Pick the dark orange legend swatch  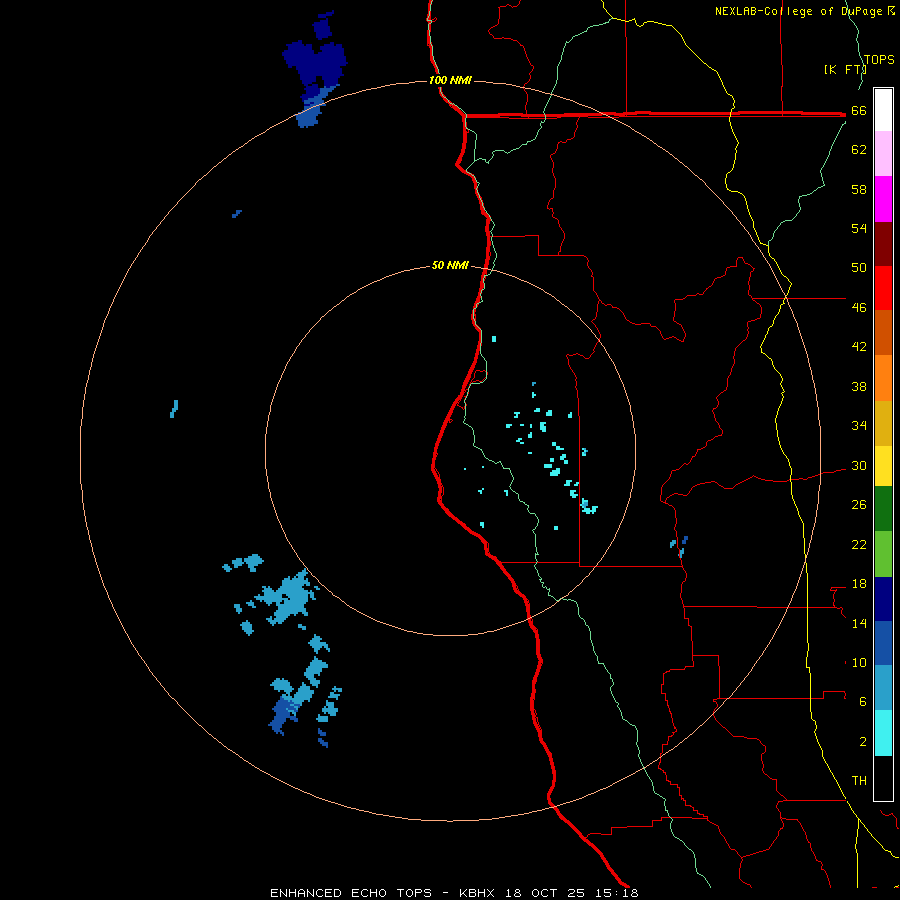click(x=883, y=332)
